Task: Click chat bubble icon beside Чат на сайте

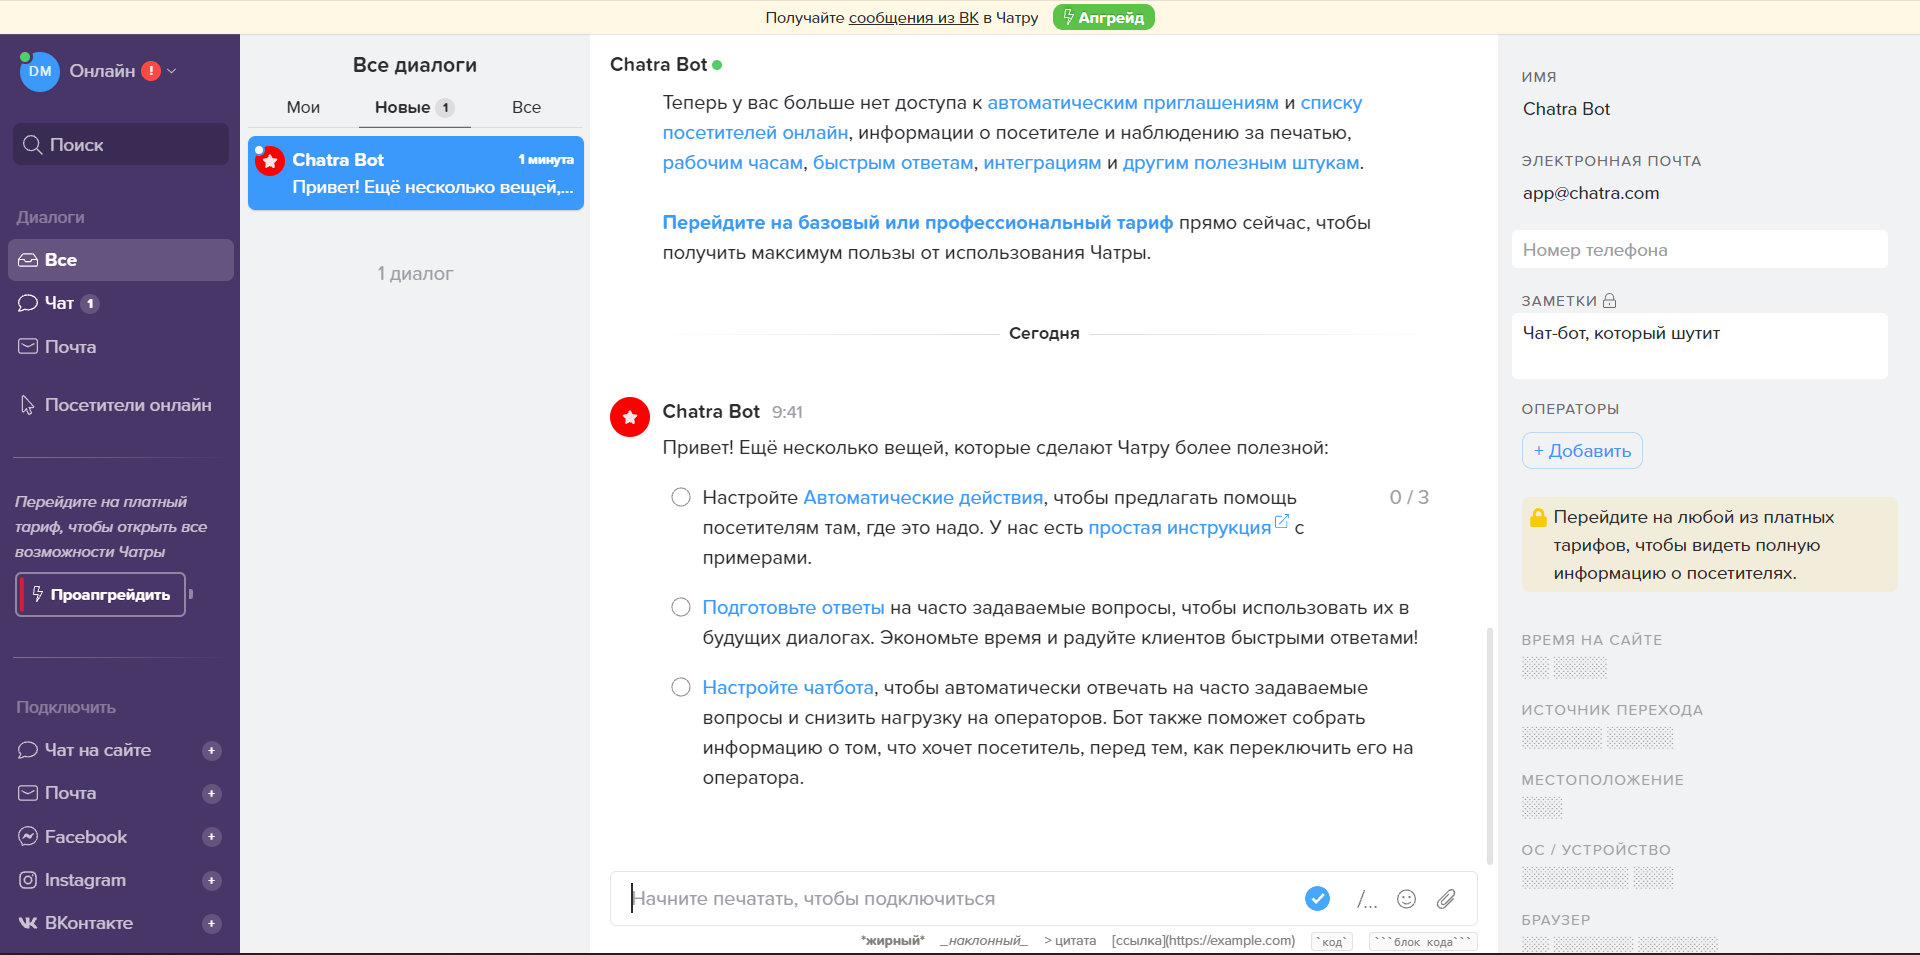Action: pos(28,750)
